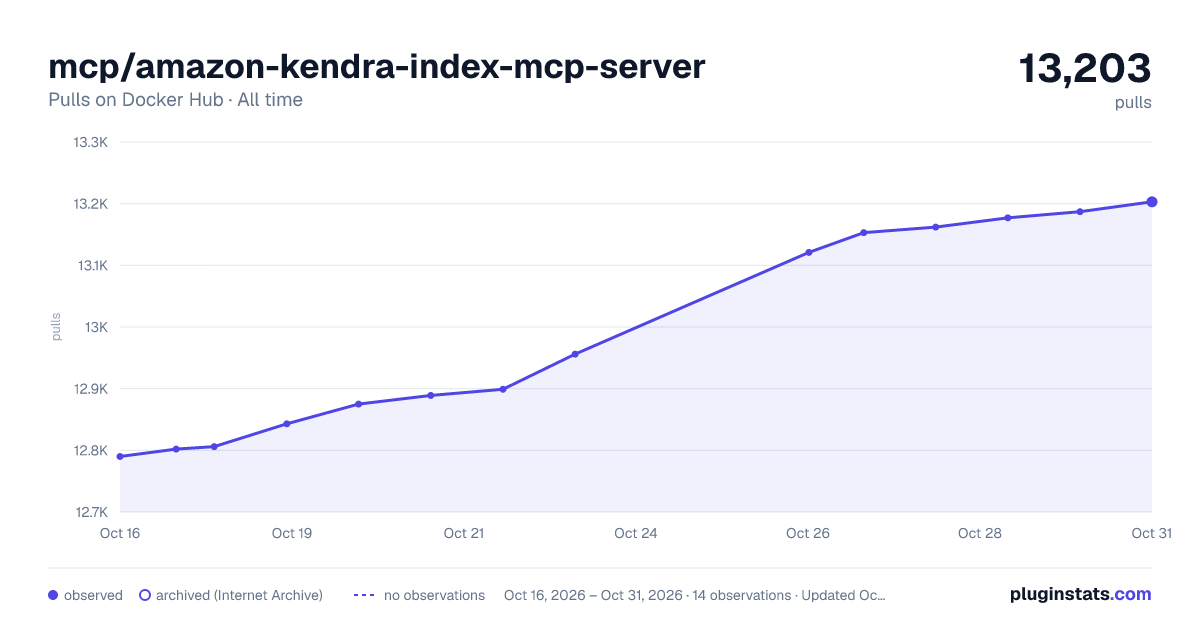The image size is (1200, 630).
Task: Click the Oct 28 axis label
Action: click(x=980, y=533)
